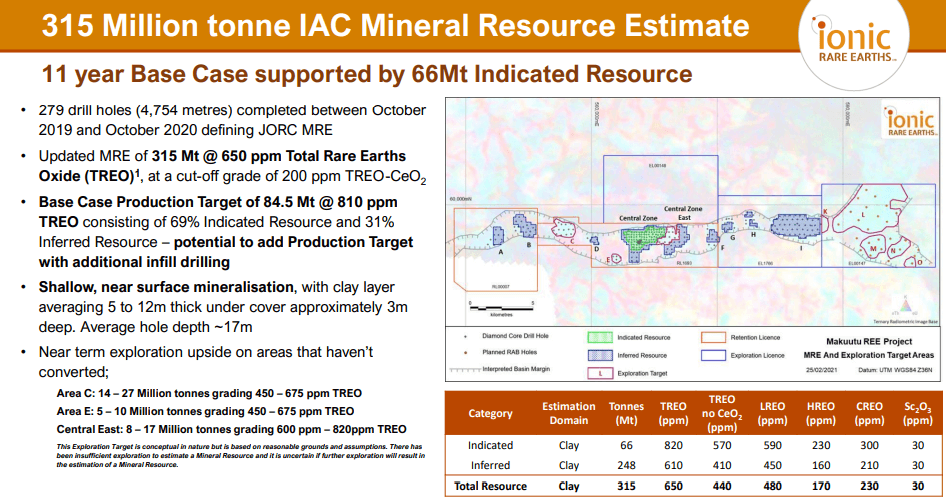Click the Indicated tonnes value '66'

tap(626, 445)
